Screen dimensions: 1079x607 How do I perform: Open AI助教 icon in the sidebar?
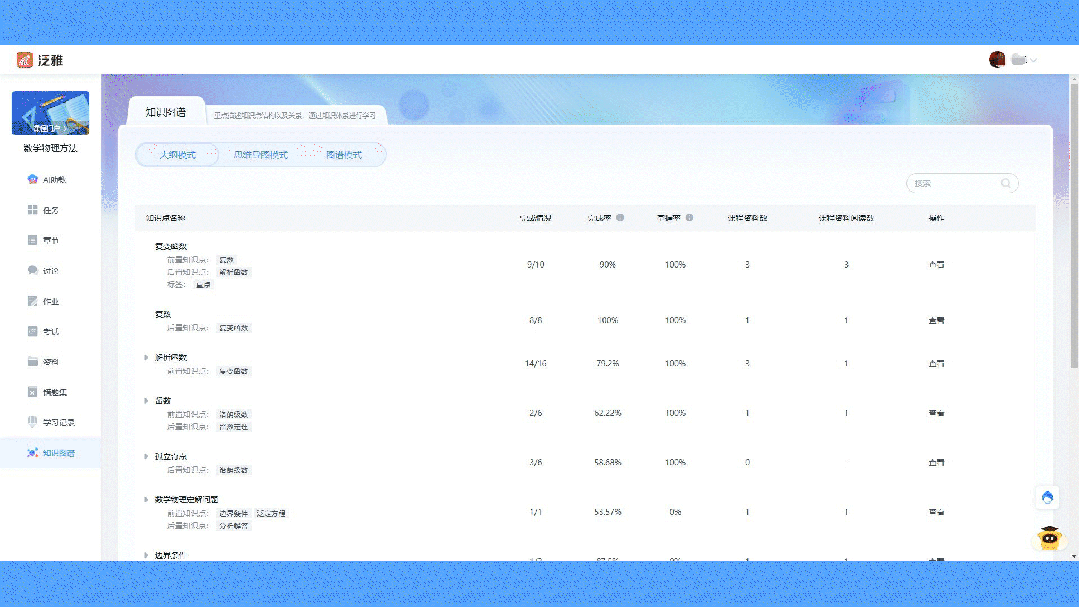33,180
